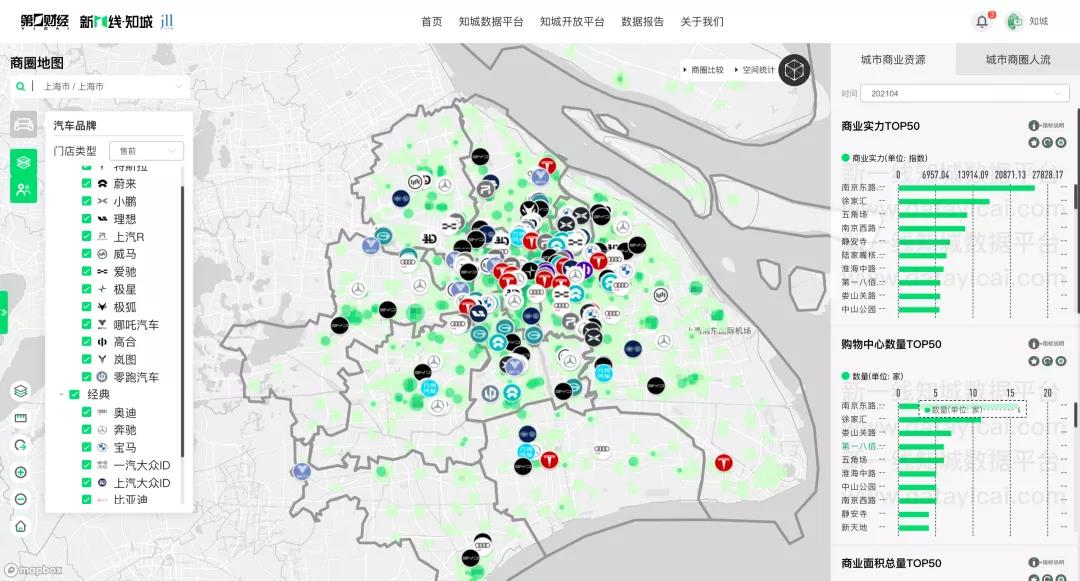Screen dimensions: 1080x581
Task: Uncheck the 蔚来 brand checkbox
Action: 87,184
